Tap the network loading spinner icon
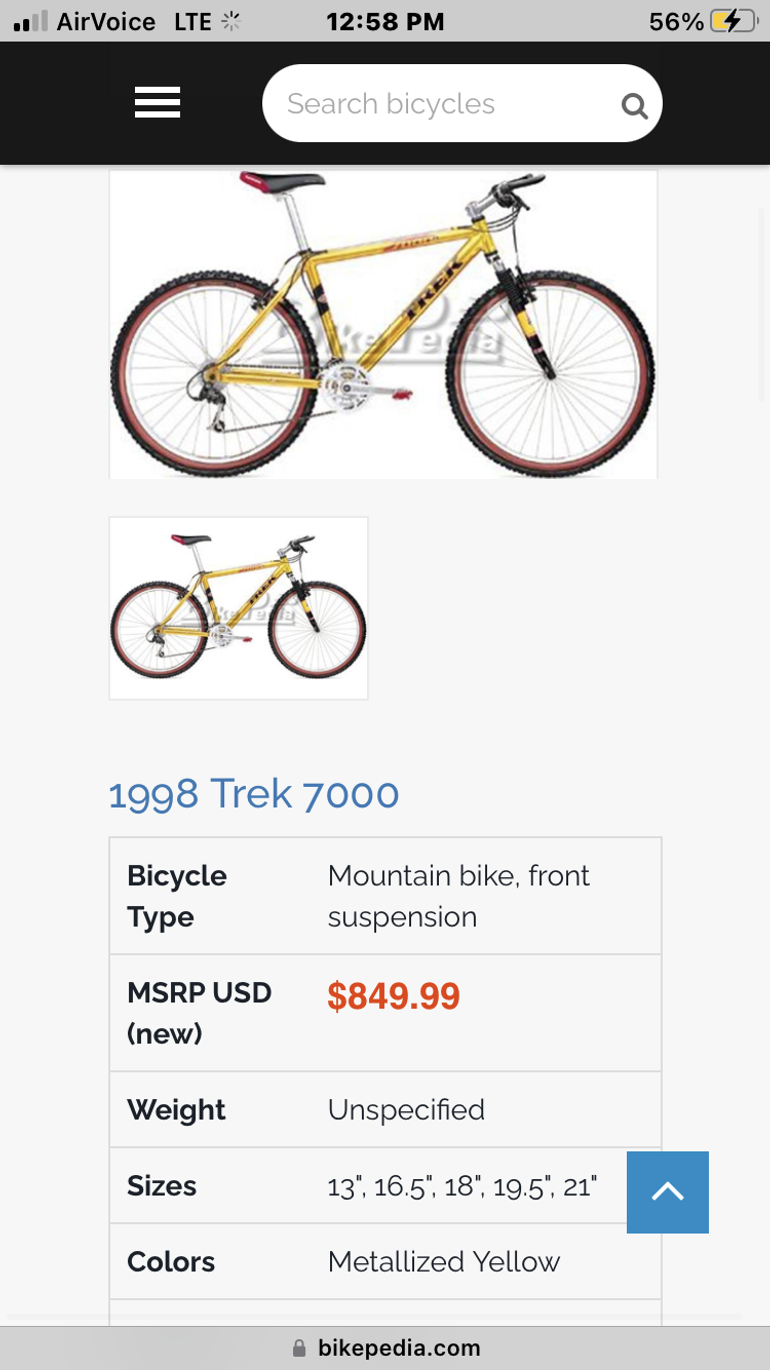The height and width of the screenshot is (1370, 770). tap(231, 21)
